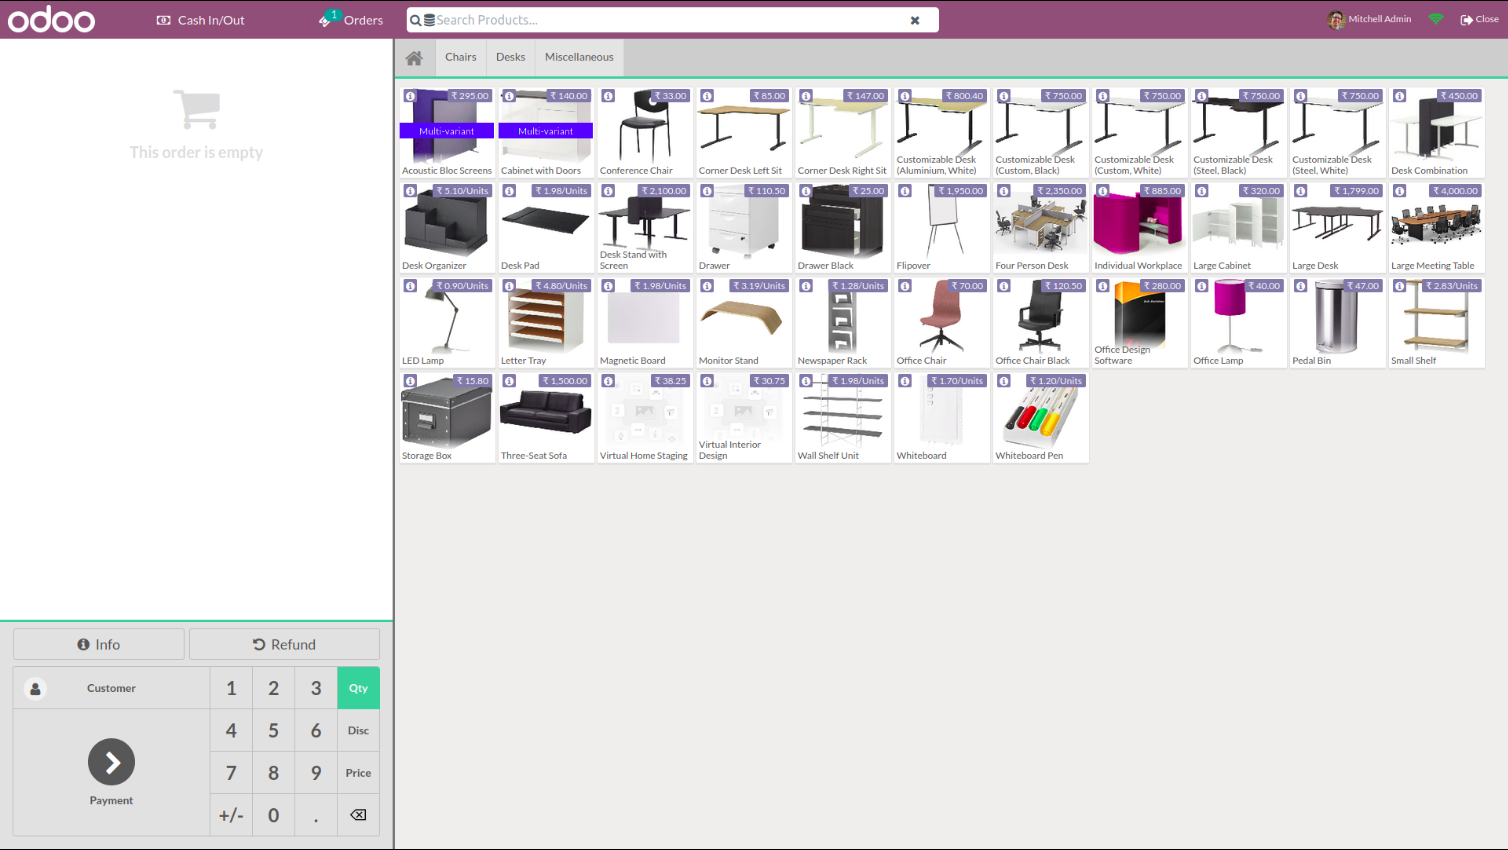Open product info icon on Small Shelf
Screen dimensions: 1508x850
pos(1400,286)
